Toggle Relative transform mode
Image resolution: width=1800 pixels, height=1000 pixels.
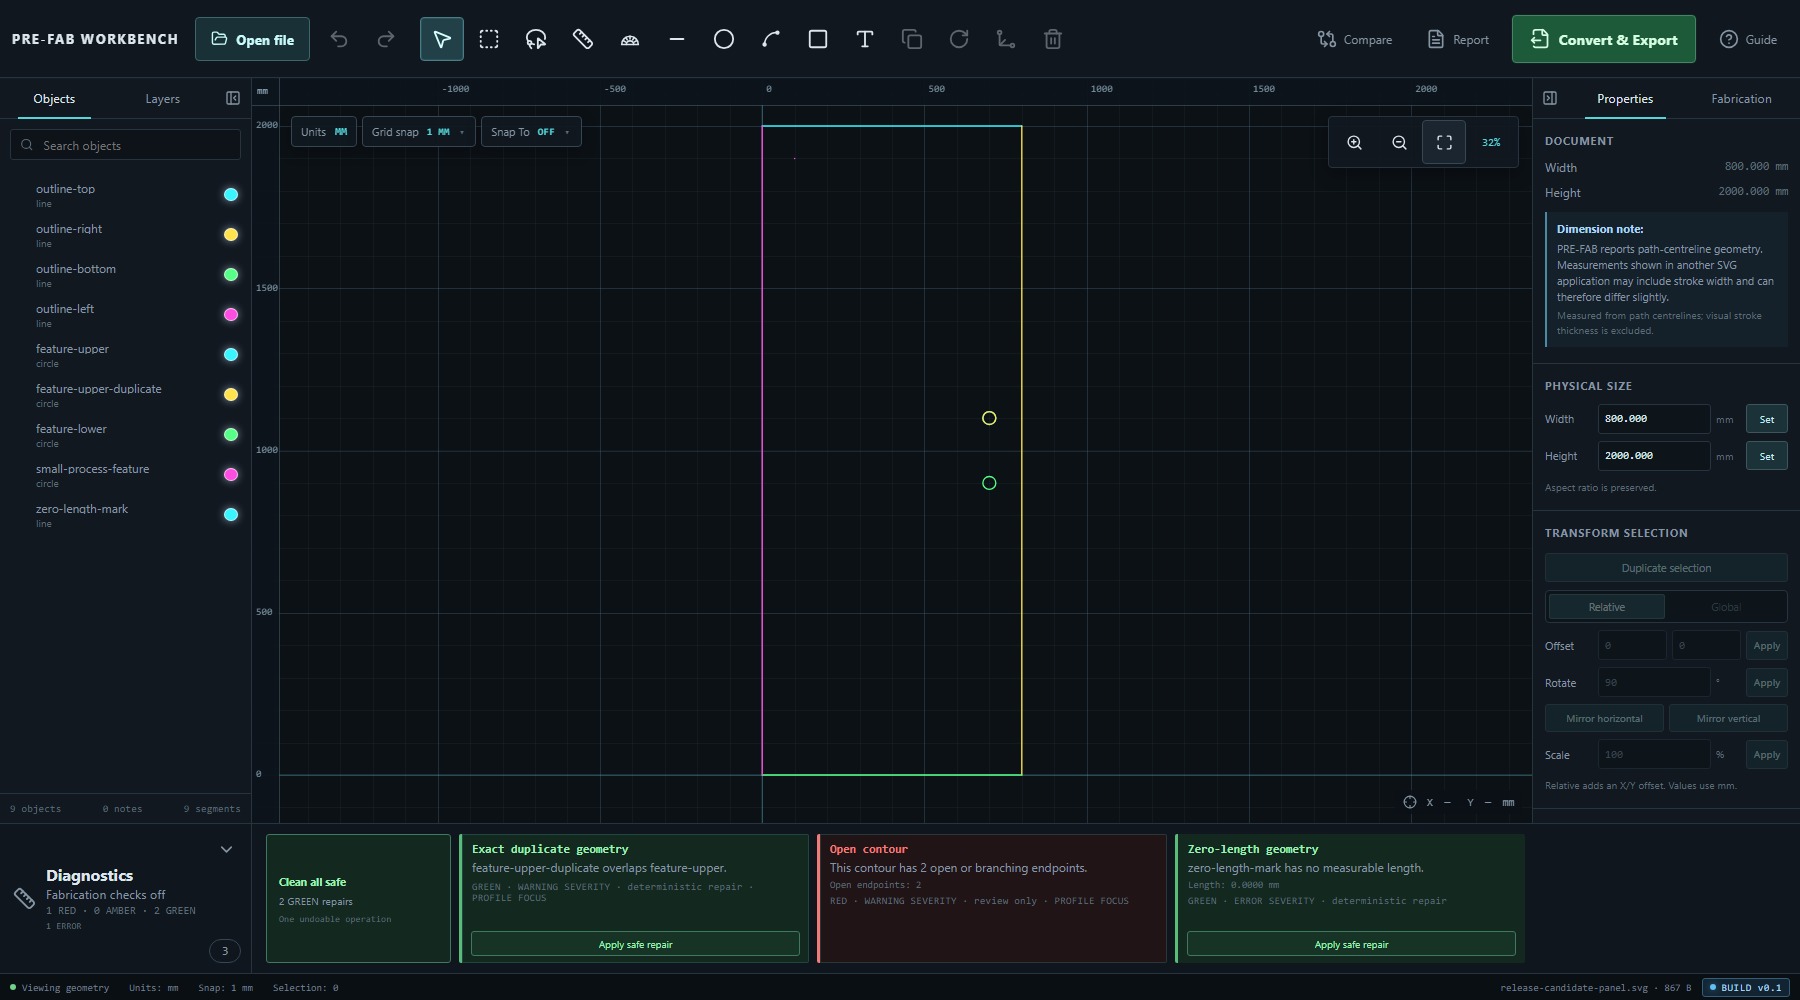click(1606, 607)
